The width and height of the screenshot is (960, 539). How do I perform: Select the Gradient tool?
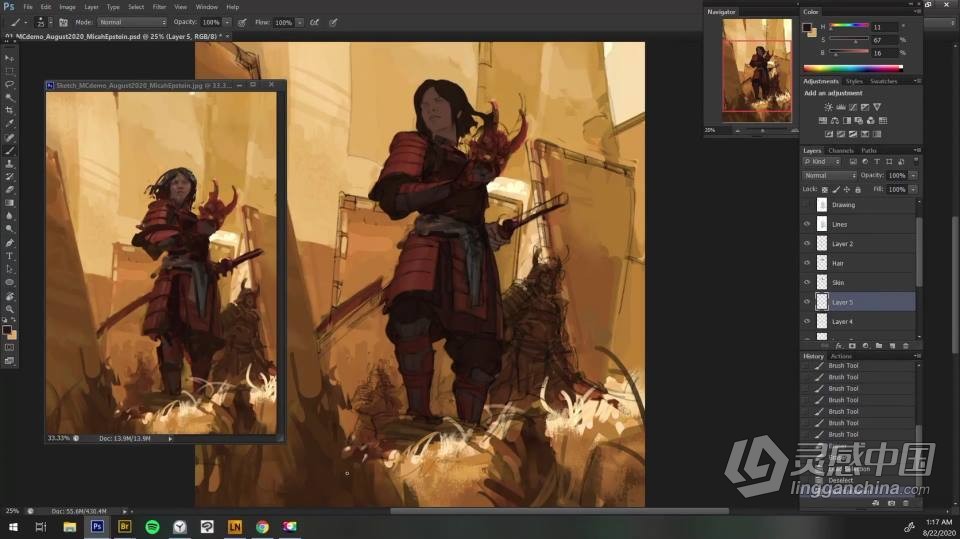pos(9,203)
